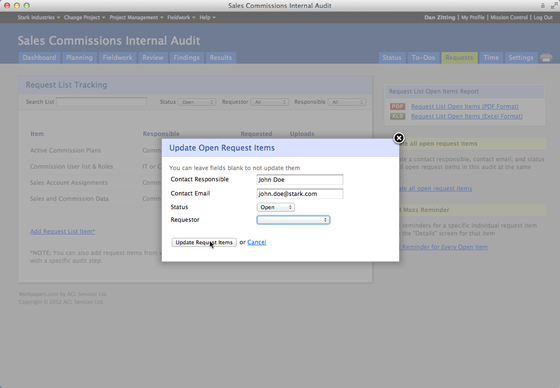The image size is (560, 388).
Task: Sort by the Item column header
Action: tap(37, 134)
